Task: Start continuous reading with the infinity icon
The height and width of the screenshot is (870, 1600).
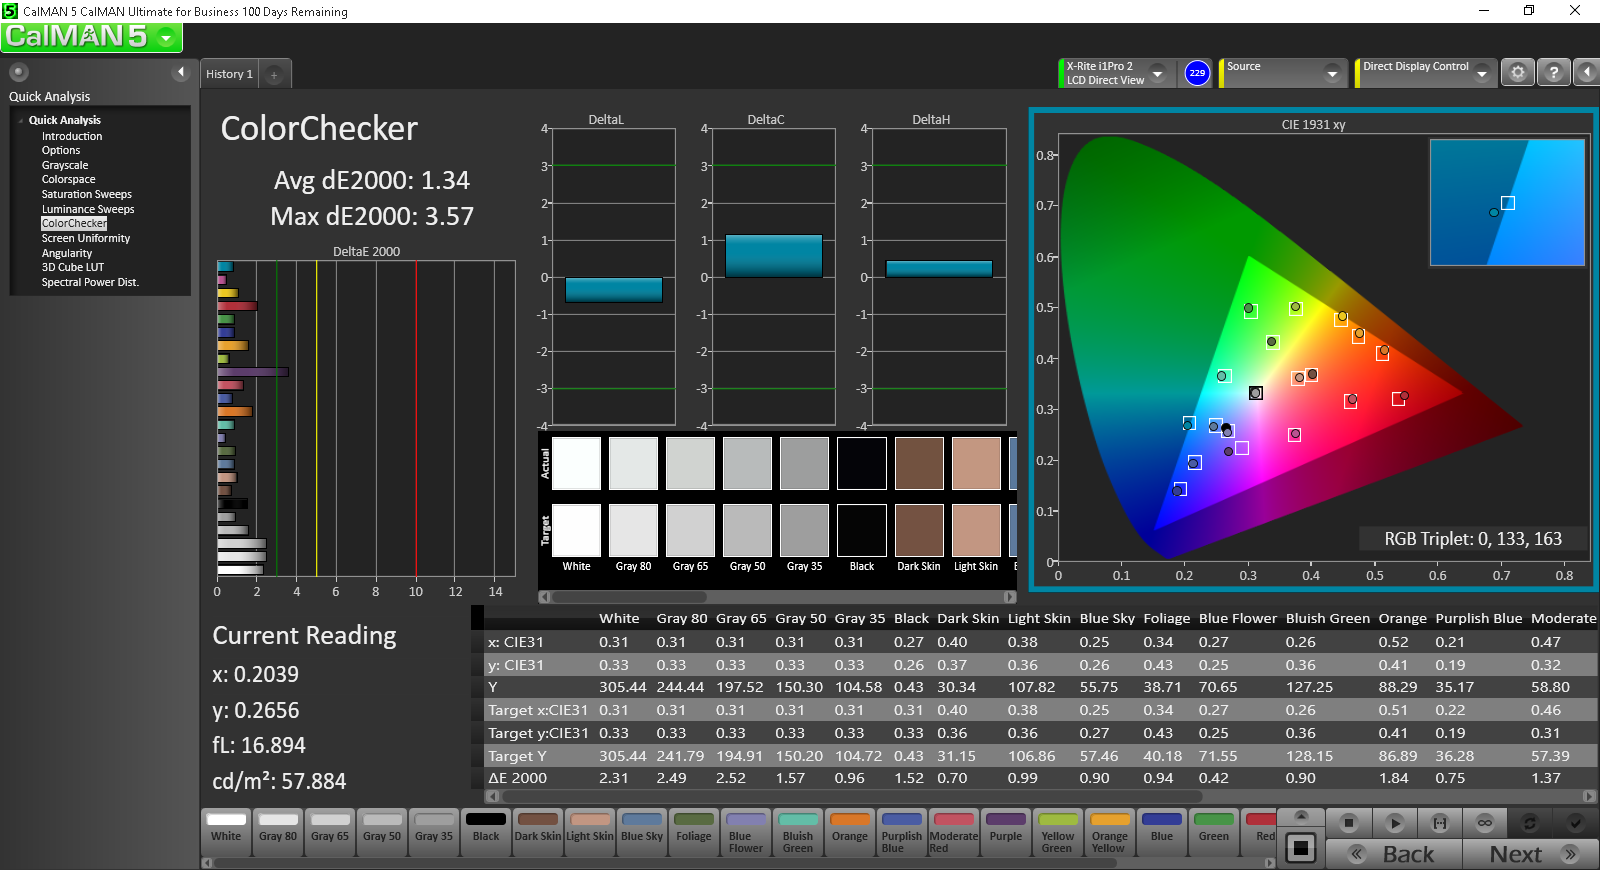Action: point(1485,823)
